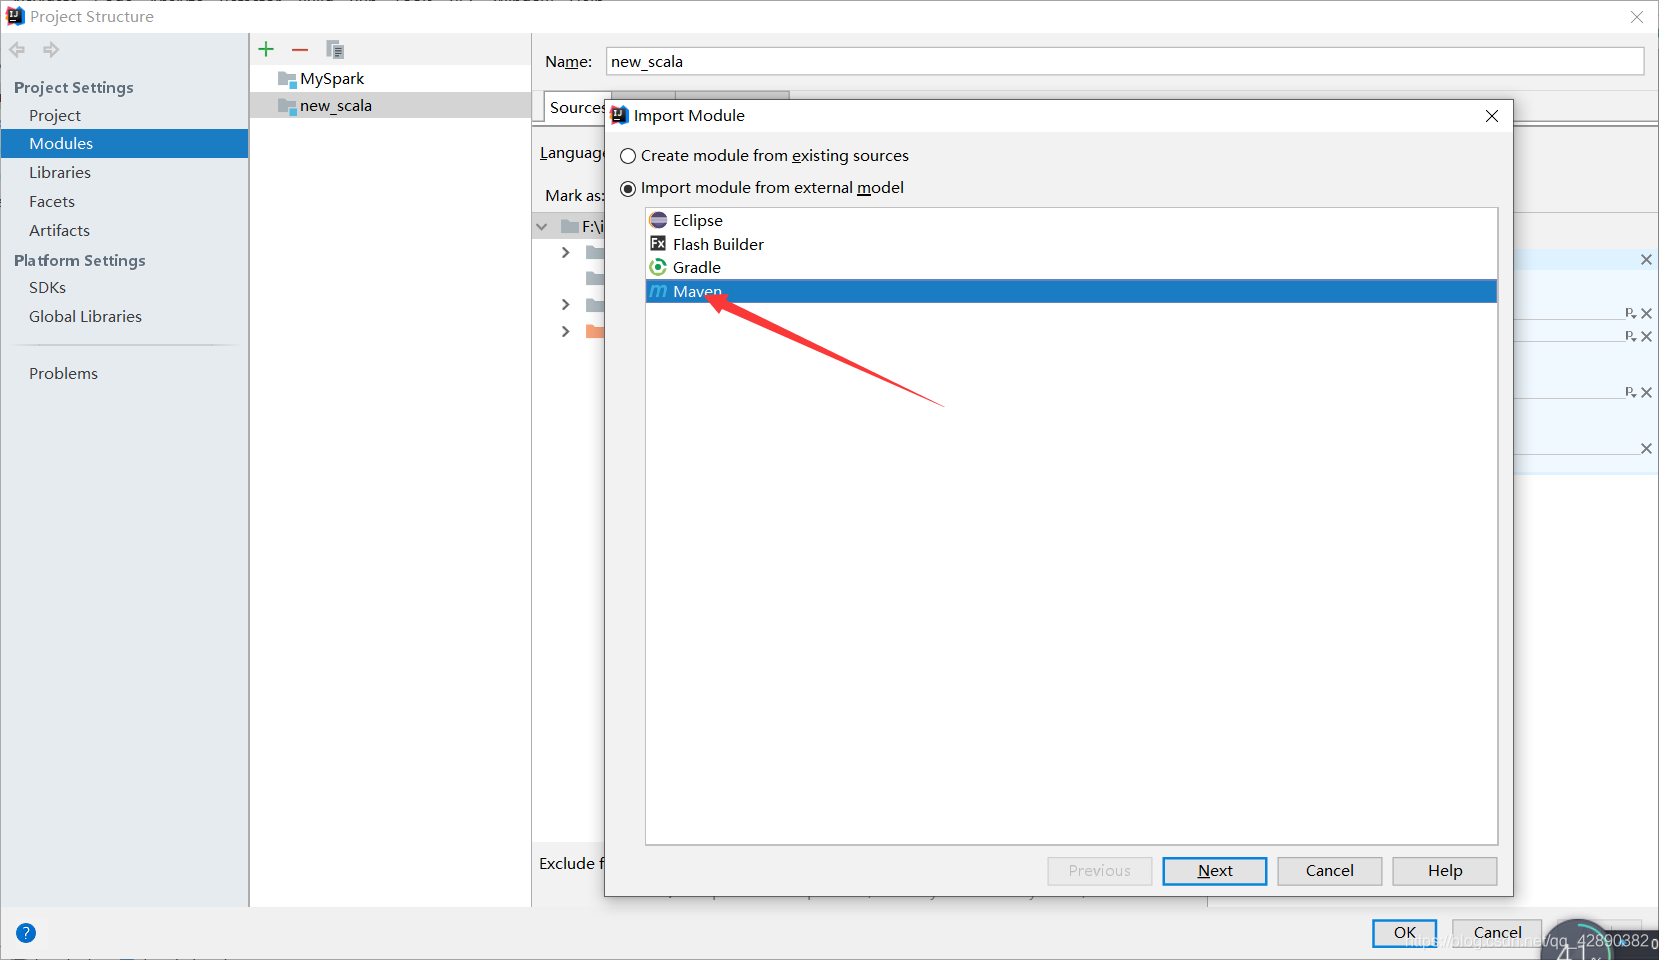Switch to the Sources tab
The width and height of the screenshot is (1659, 960).
(576, 108)
